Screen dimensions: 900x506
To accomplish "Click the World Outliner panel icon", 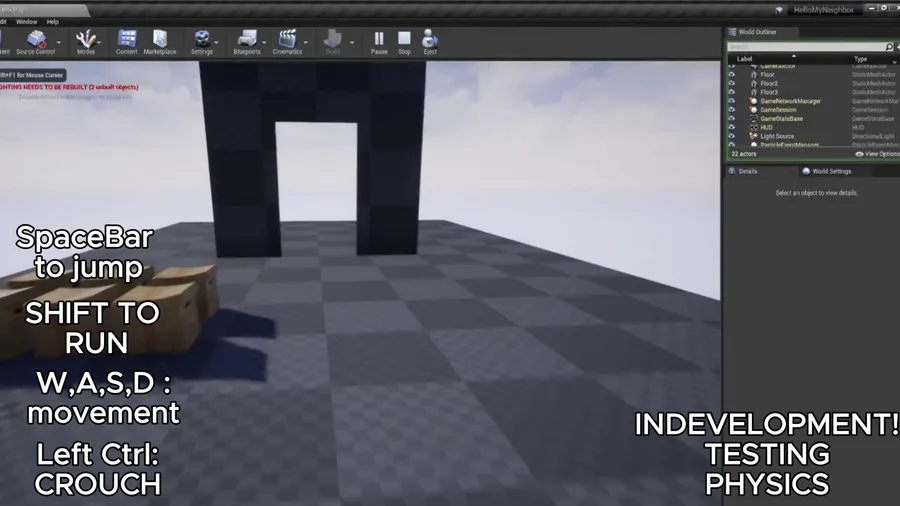I will pyautogui.click(x=732, y=32).
